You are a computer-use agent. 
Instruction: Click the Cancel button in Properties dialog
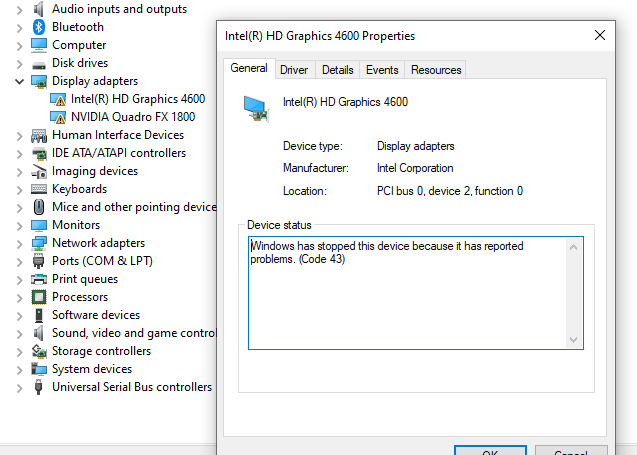click(x=571, y=451)
